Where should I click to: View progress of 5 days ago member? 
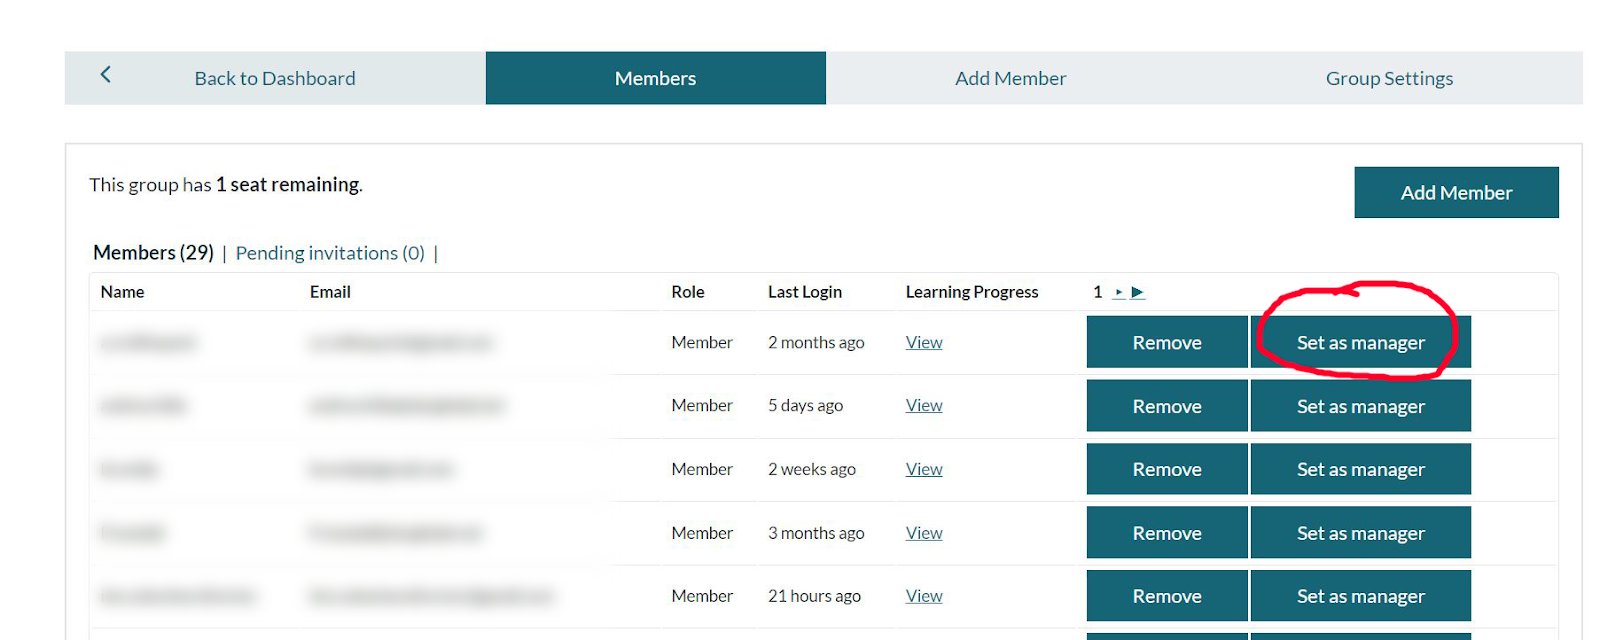(x=924, y=405)
